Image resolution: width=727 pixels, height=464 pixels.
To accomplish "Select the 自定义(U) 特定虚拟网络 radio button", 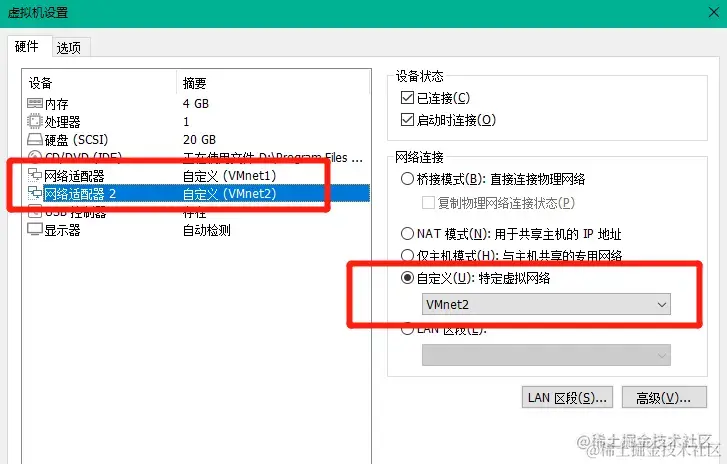I will 407,278.
